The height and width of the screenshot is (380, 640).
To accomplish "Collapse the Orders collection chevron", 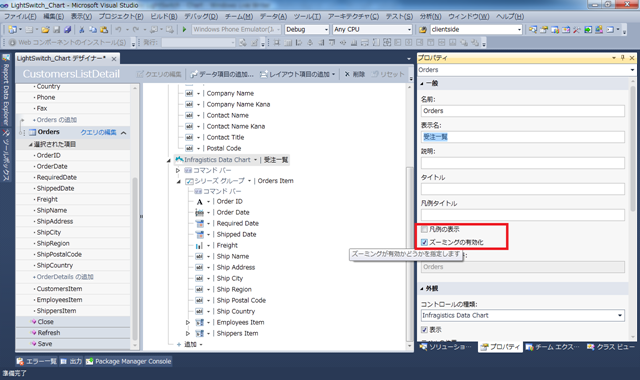I will tap(123, 133).
